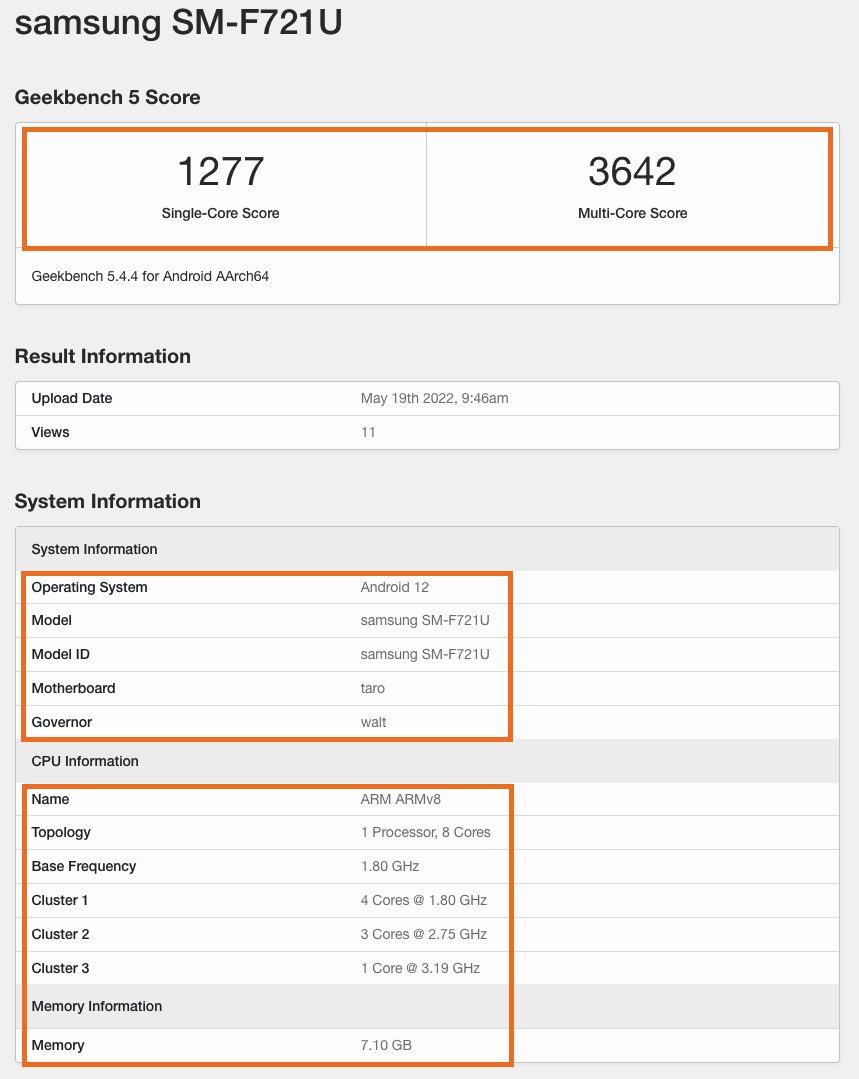Image resolution: width=859 pixels, height=1079 pixels.
Task: Click the Geekbench 5 Score heading
Action: 107,97
